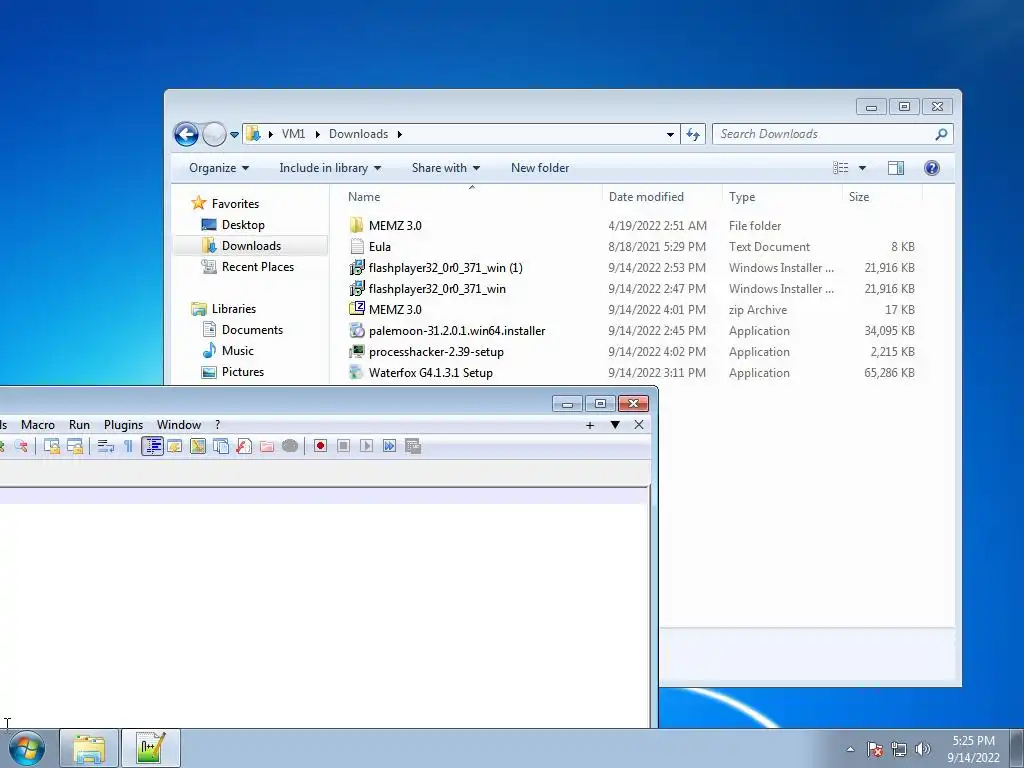The image size is (1024, 768).
Task: Open Explorer's recent locations dropdown arrow
Action: (x=234, y=135)
